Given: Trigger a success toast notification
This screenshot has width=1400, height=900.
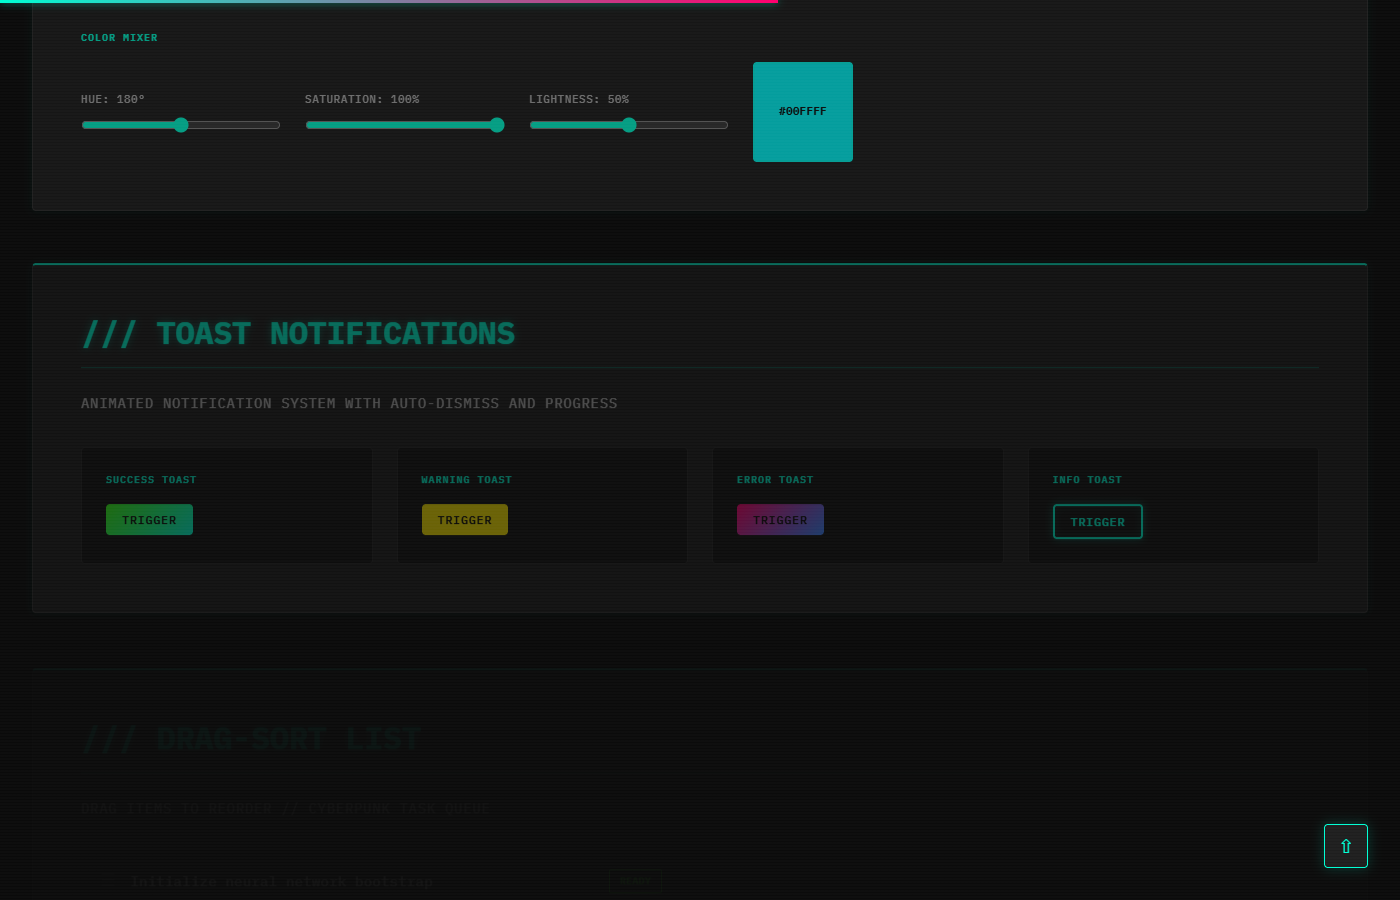Looking at the screenshot, I should pyautogui.click(x=149, y=519).
